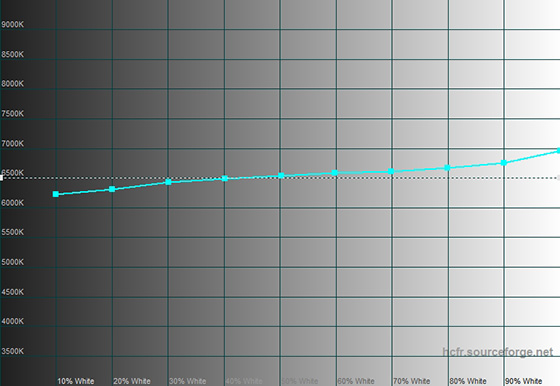The height and width of the screenshot is (386, 560).
Task: Click the '20% White' x-axis label
Action: tap(132, 381)
